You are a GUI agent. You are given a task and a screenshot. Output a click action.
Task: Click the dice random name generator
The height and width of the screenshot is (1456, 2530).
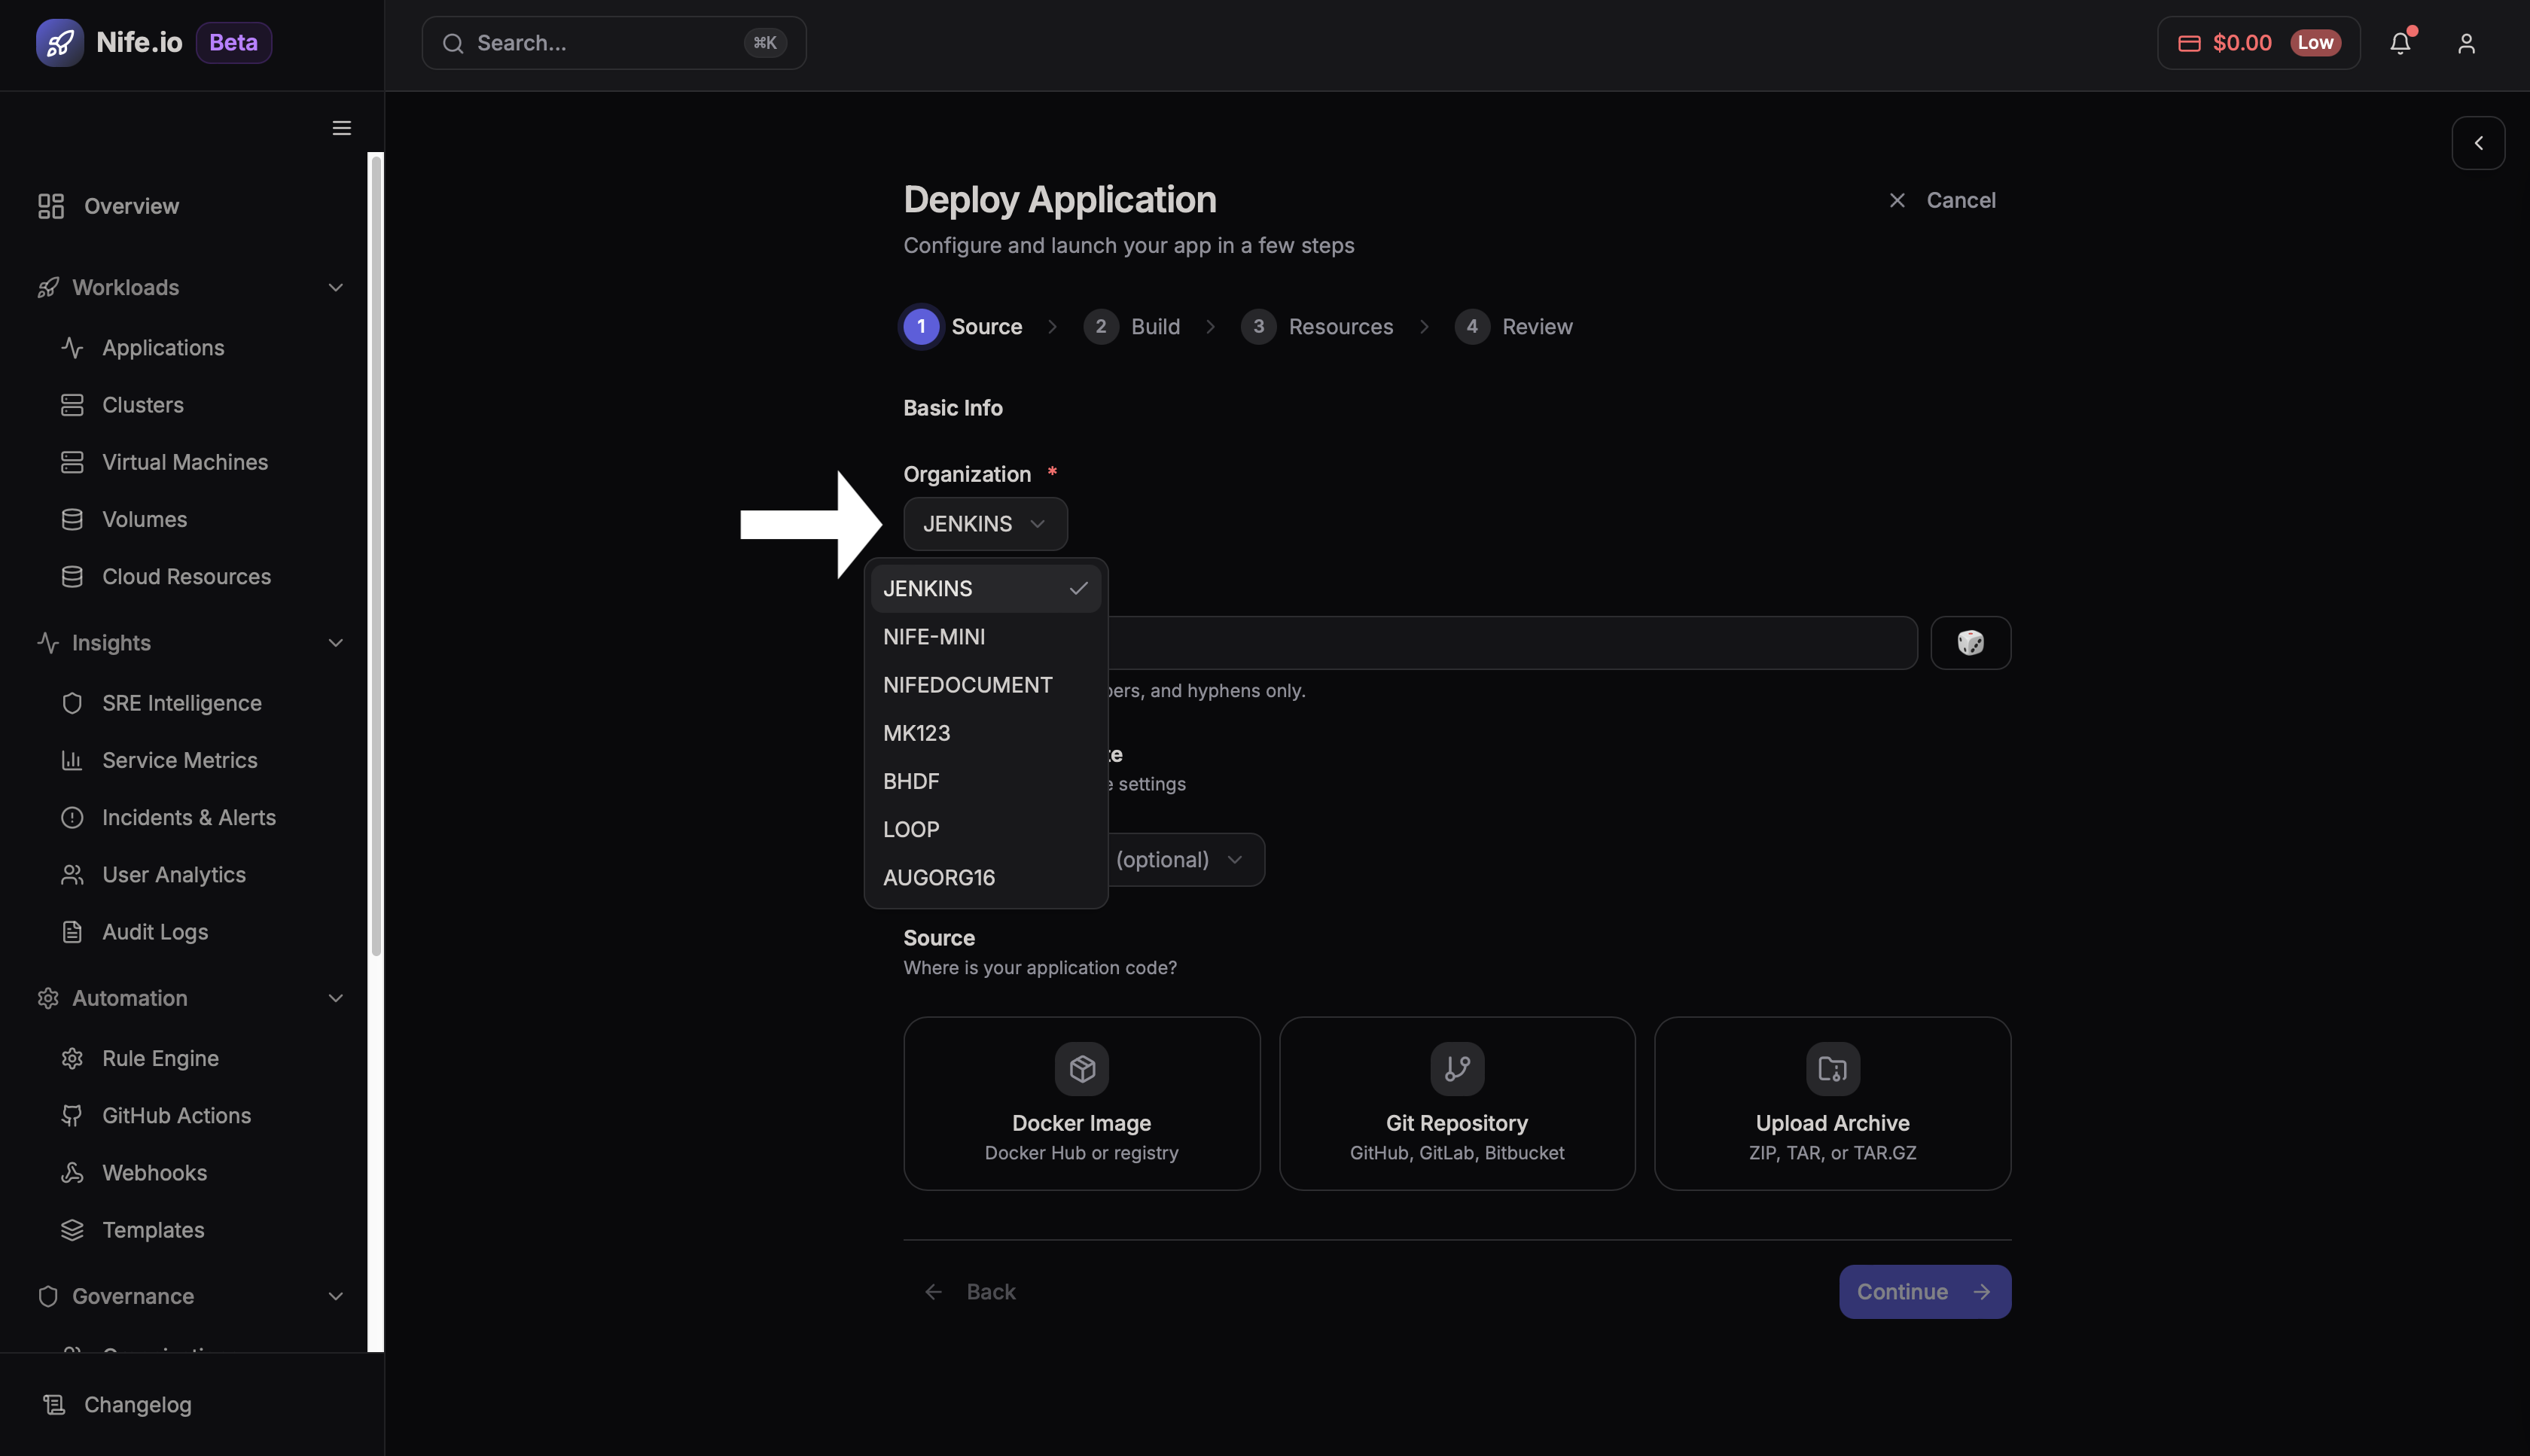pyautogui.click(x=1970, y=643)
